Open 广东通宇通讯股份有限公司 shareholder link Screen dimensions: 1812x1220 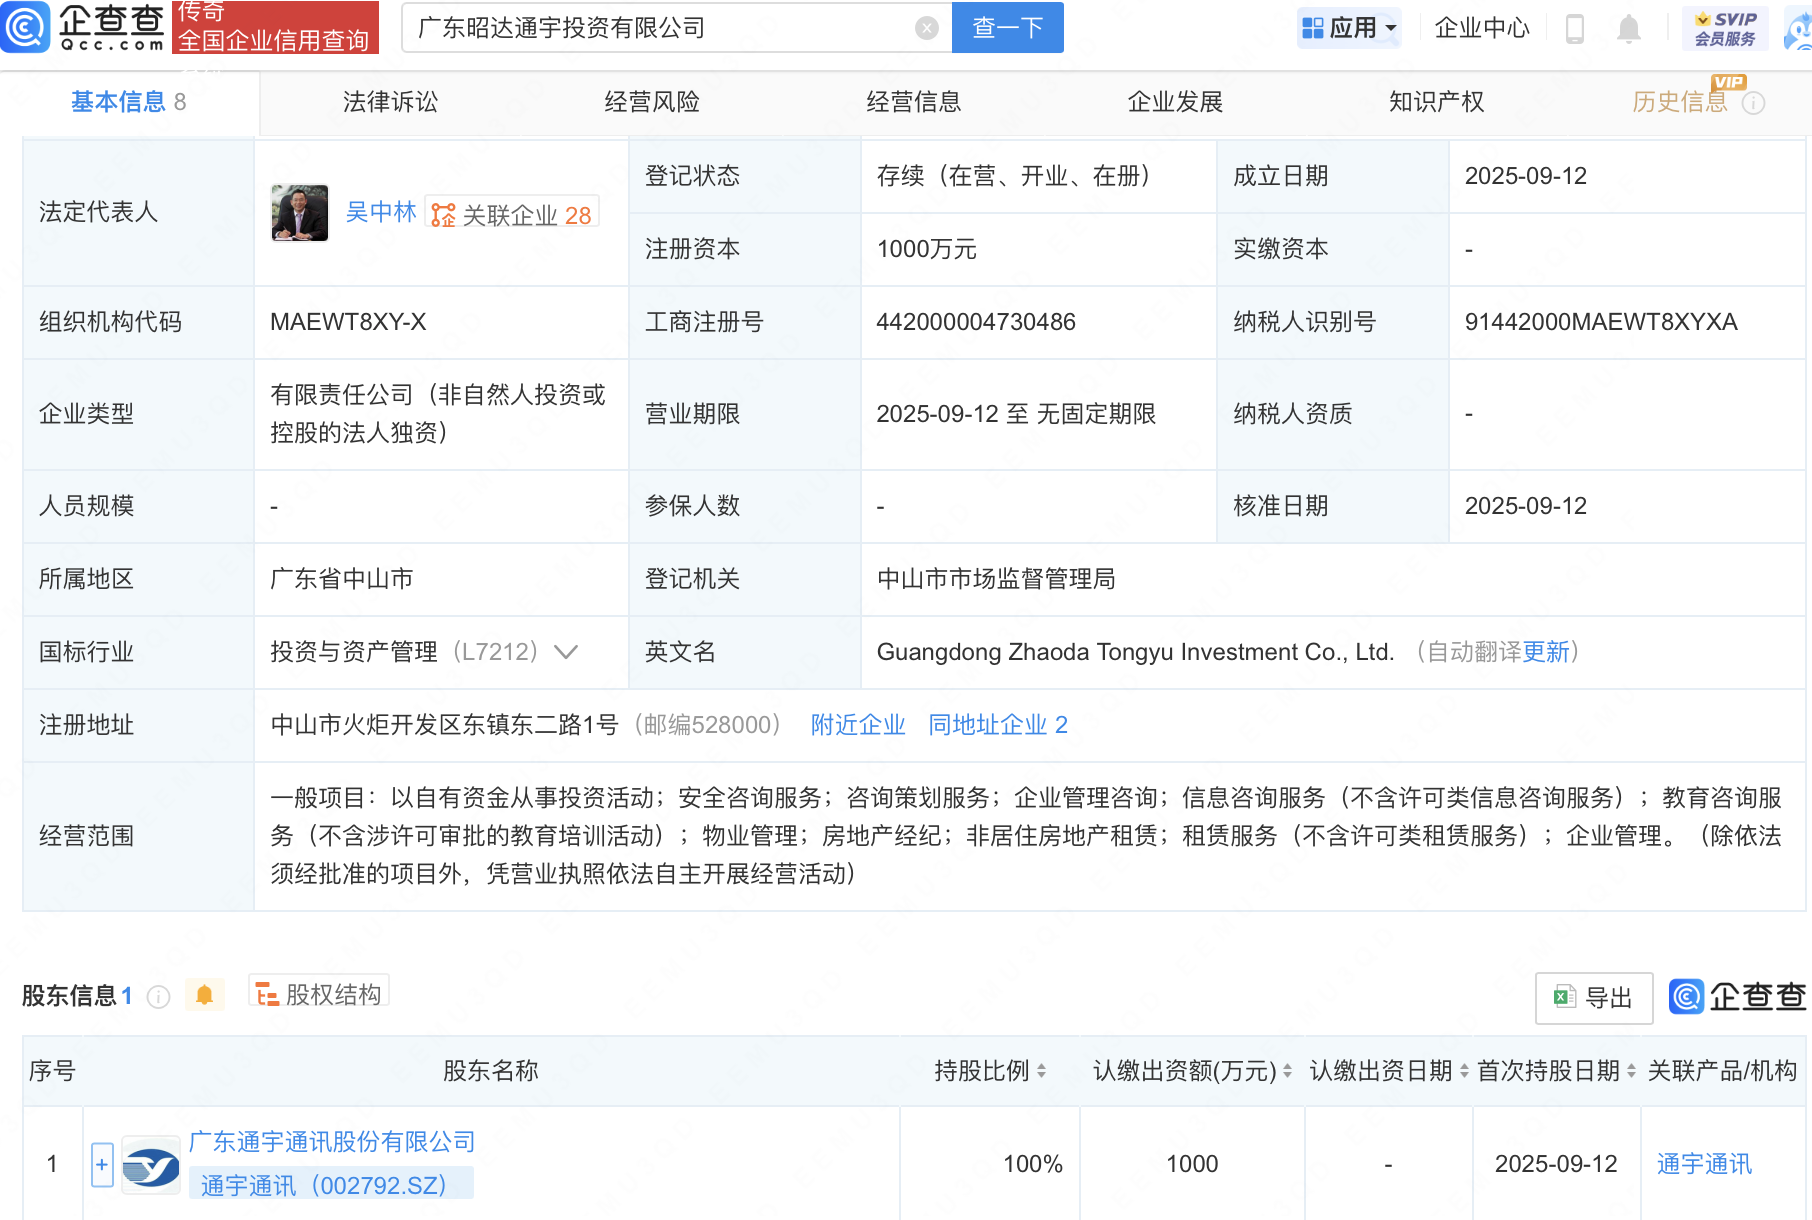coord(332,1142)
